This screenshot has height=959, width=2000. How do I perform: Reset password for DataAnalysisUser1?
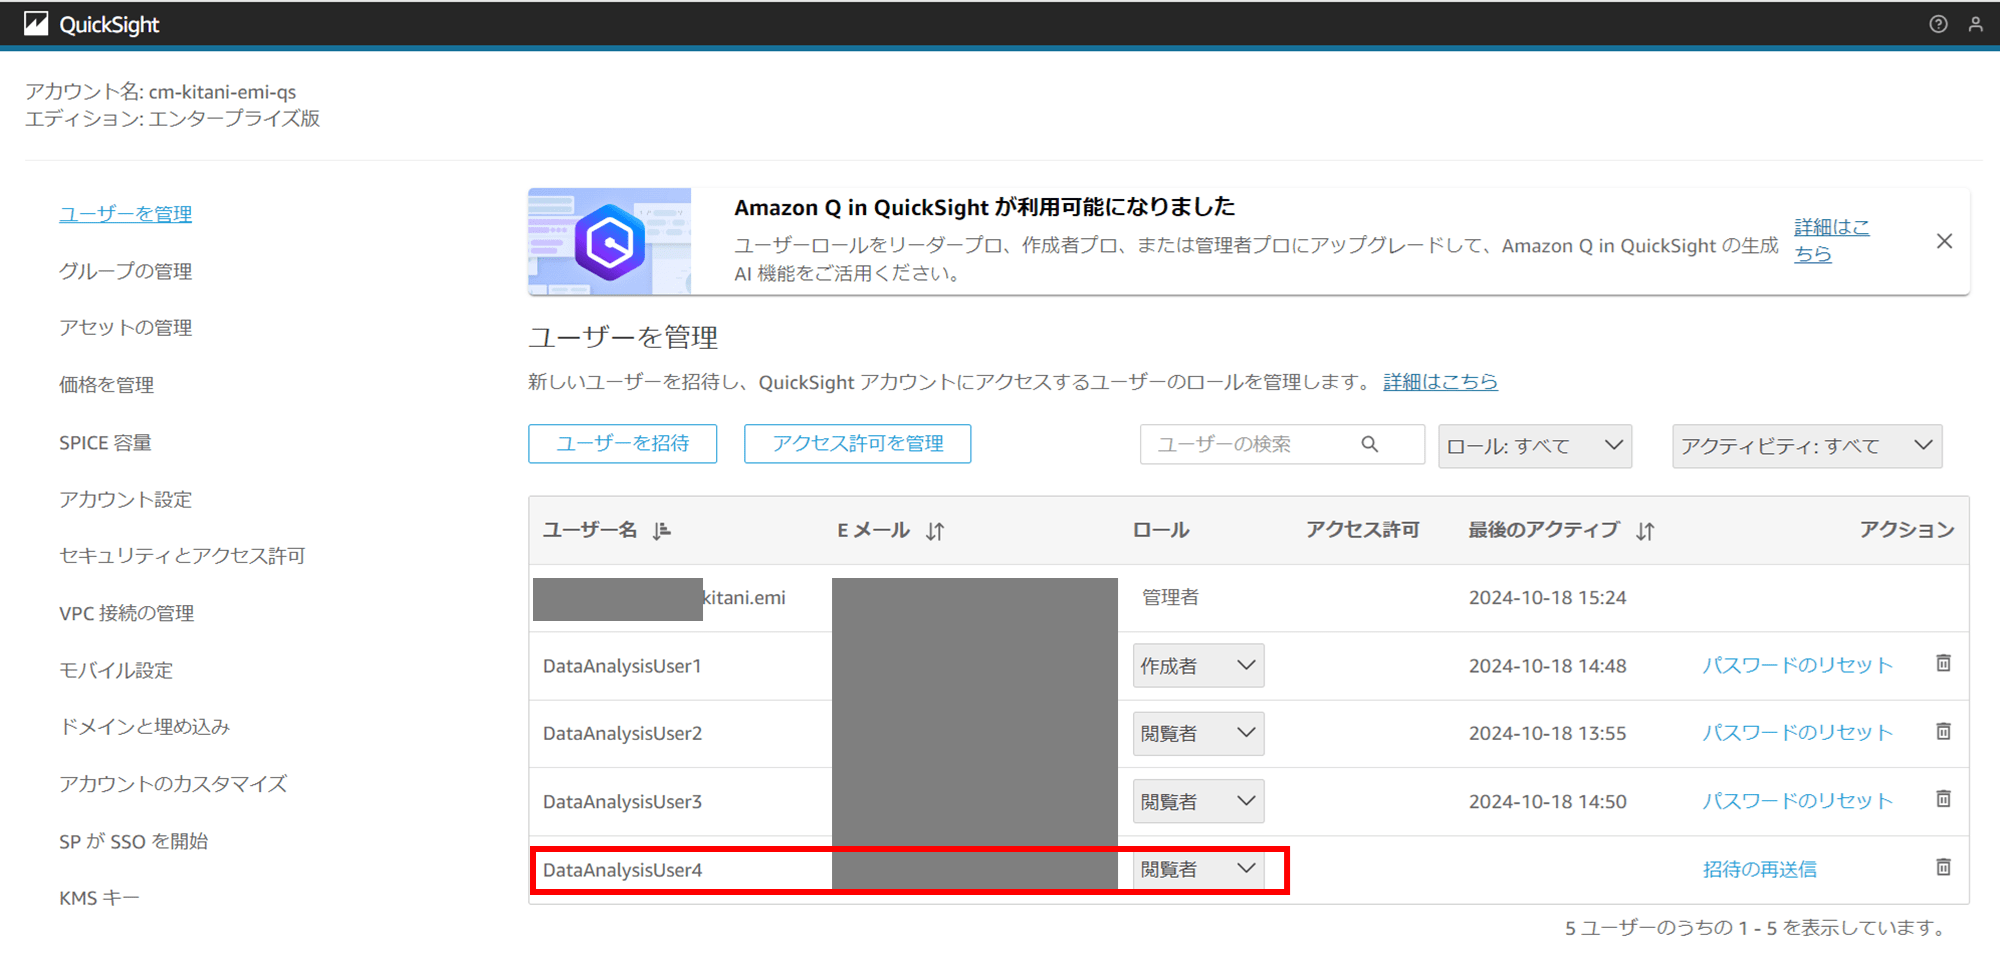pos(1797,665)
